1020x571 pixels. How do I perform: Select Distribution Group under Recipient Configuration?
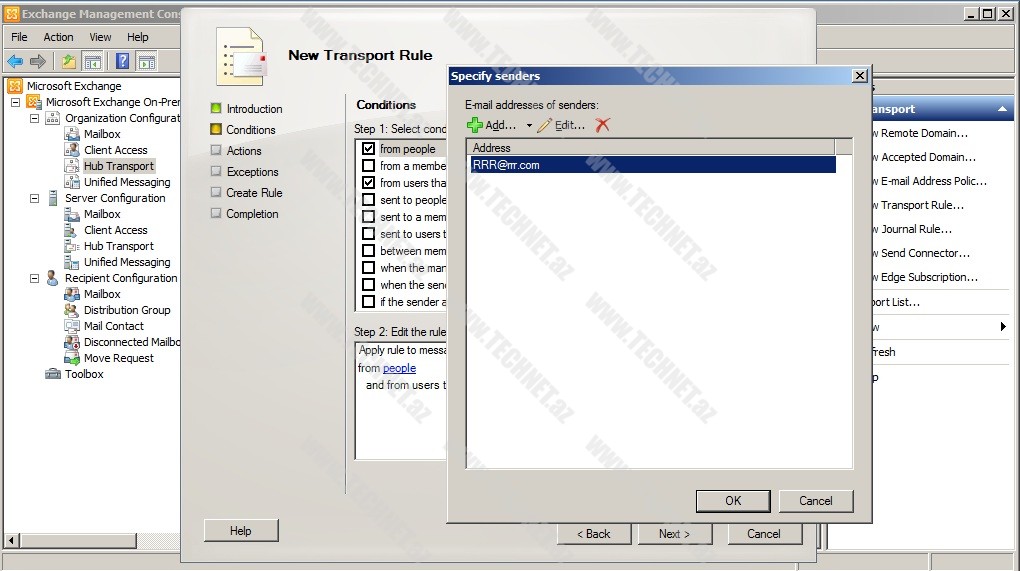127,310
